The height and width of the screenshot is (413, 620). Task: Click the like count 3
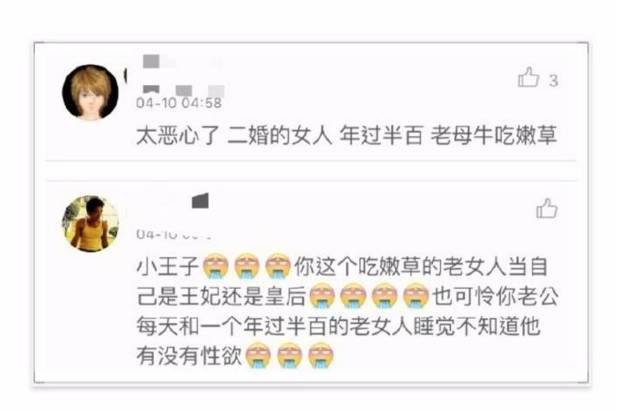(553, 81)
